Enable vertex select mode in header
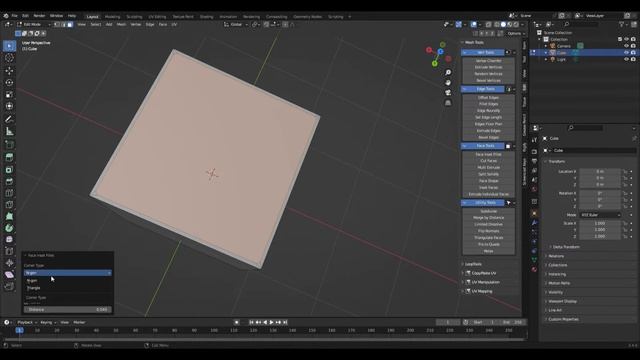Image resolution: width=640 pixels, height=360 pixels. pyautogui.click(x=57, y=24)
